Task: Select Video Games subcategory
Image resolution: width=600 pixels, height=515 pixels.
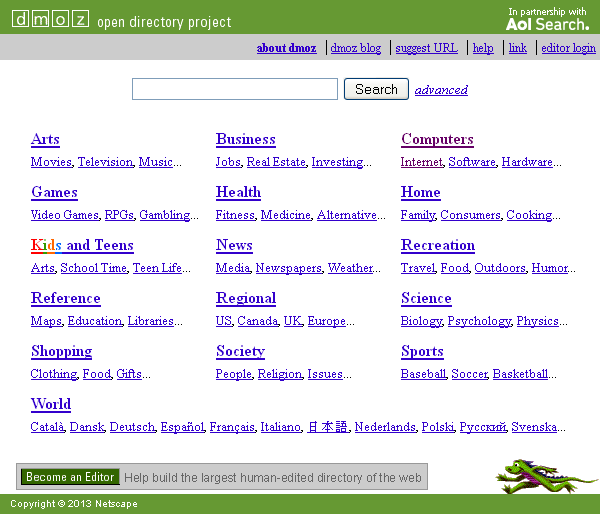Action: pos(65,215)
